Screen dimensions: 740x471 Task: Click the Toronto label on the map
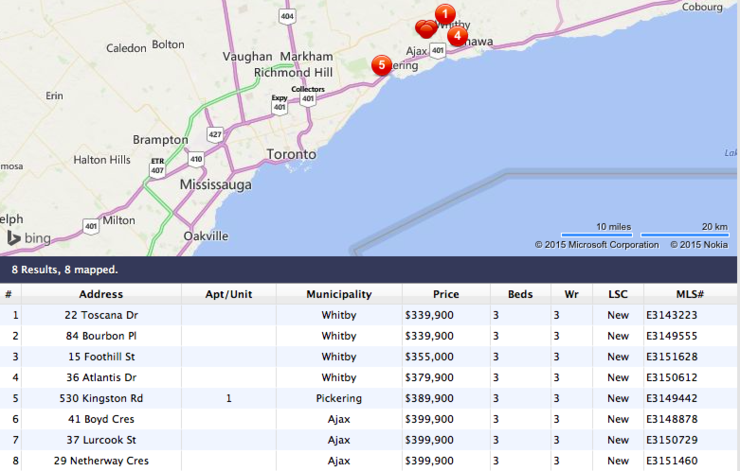(x=291, y=155)
